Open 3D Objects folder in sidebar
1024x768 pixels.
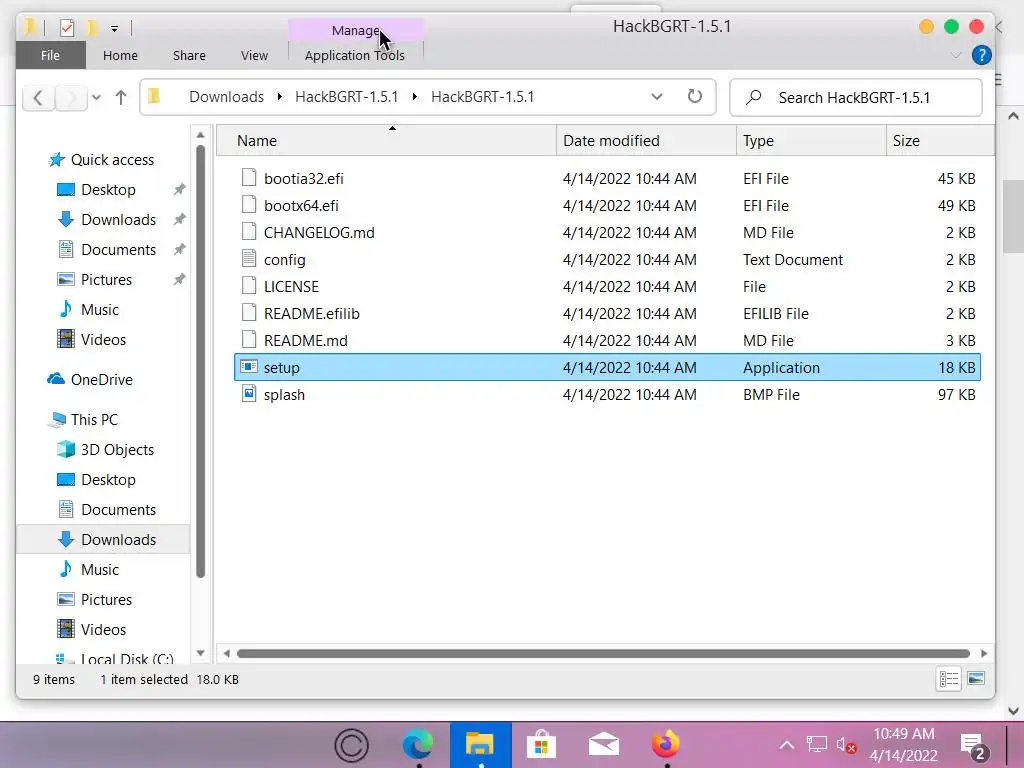[118, 450]
